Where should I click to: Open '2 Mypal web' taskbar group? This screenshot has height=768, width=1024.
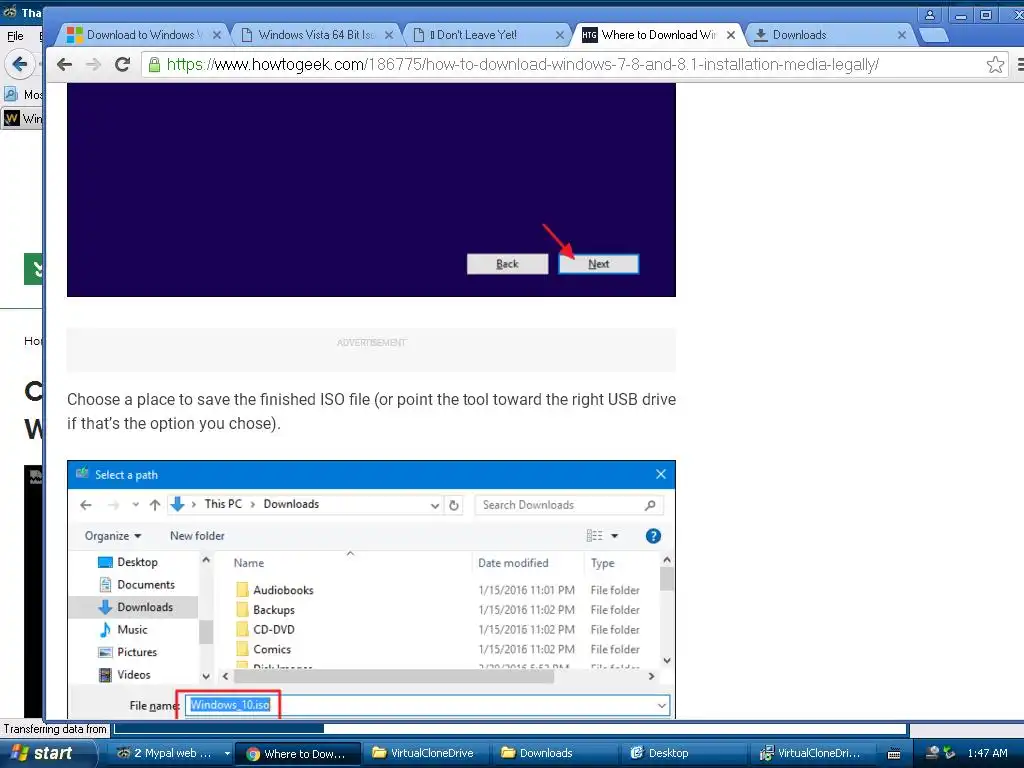172,753
